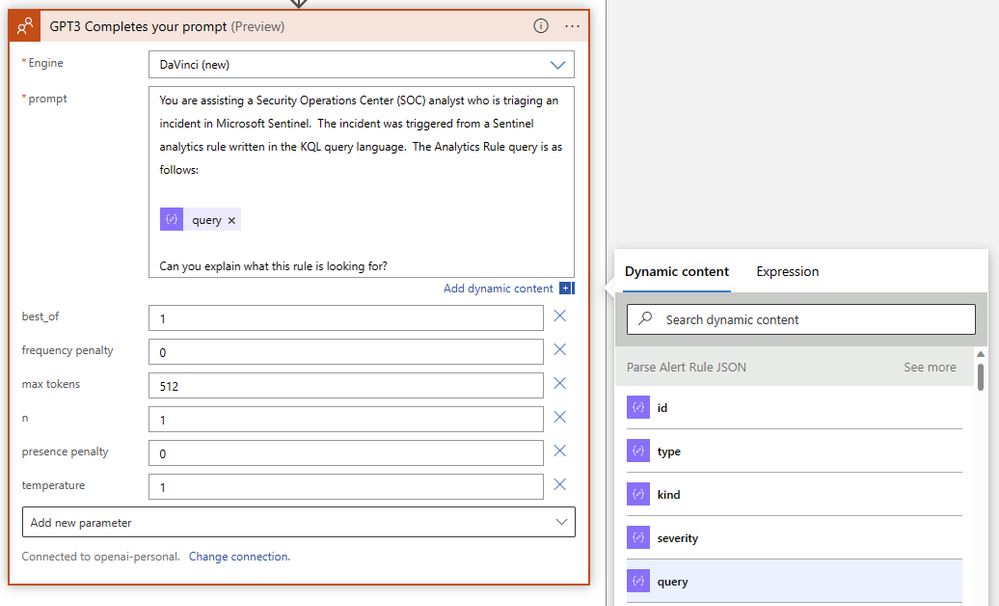999x606 pixels.
Task: Click the dynamic content list scrollbar
Action: pyautogui.click(x=980, y=377)
